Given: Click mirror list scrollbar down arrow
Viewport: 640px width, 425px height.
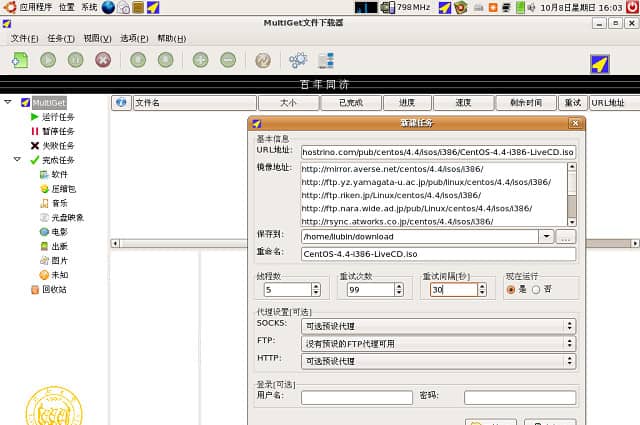Looking at the screenshot, I should [x=572, y=222].
